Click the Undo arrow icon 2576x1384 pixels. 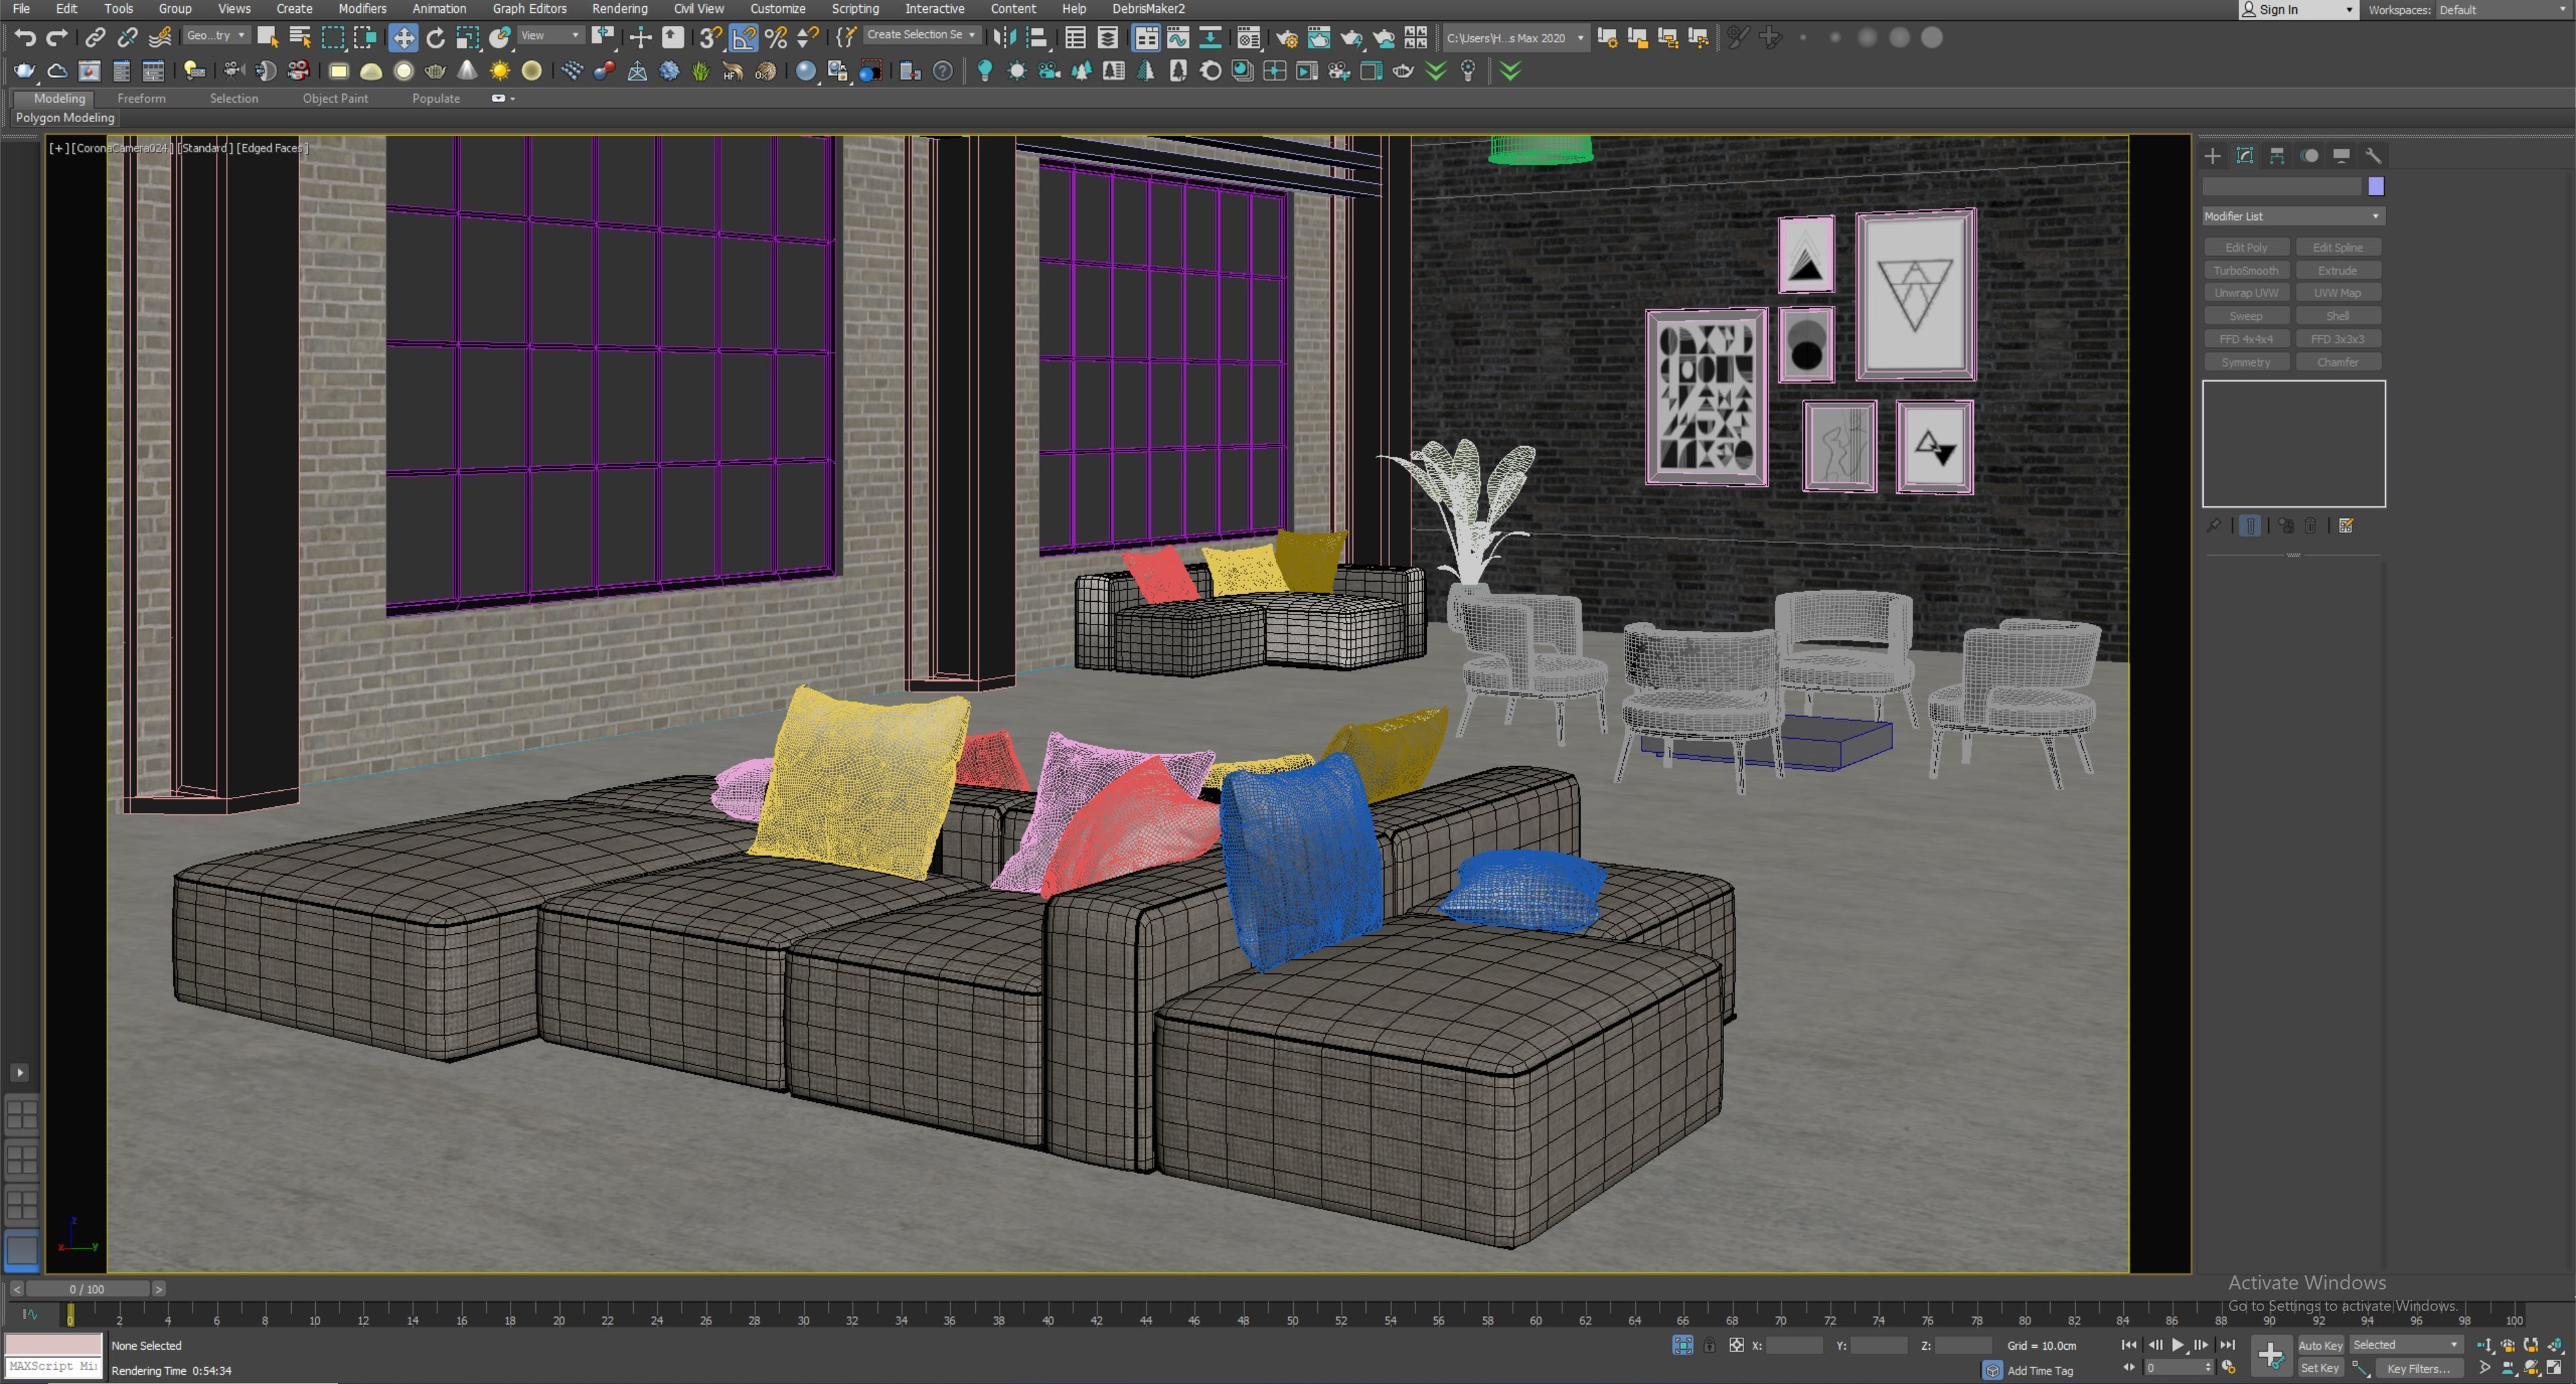(x=25, y=38)
